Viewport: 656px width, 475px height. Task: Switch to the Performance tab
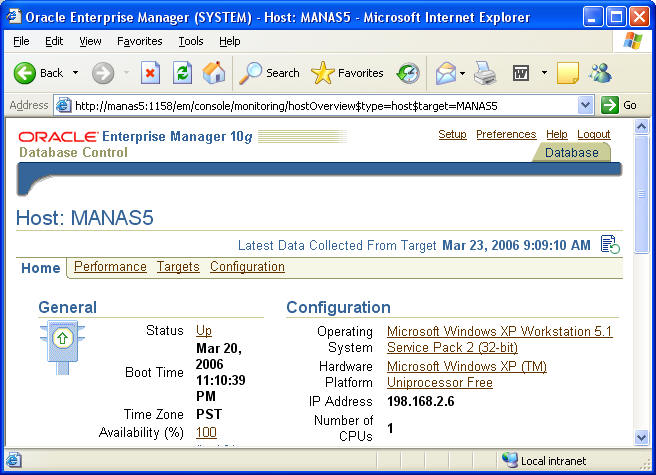[x=110, y=267]
